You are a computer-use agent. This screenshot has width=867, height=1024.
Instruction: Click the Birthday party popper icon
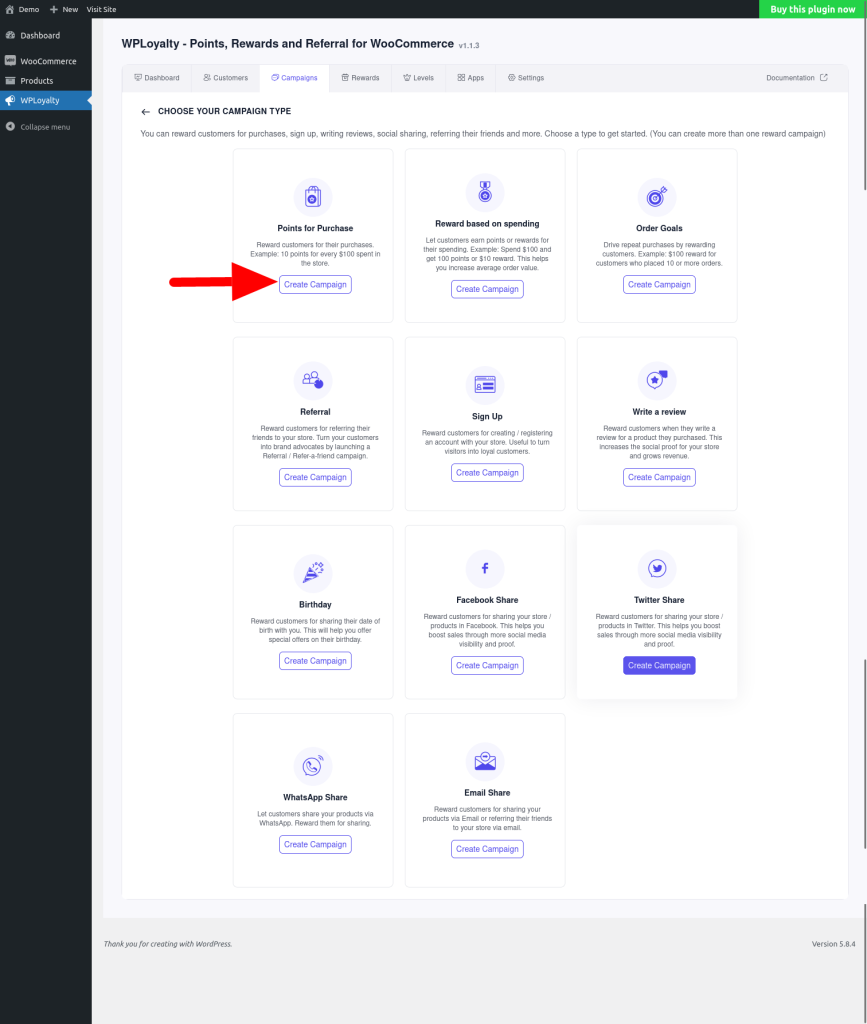click(313, 572)
